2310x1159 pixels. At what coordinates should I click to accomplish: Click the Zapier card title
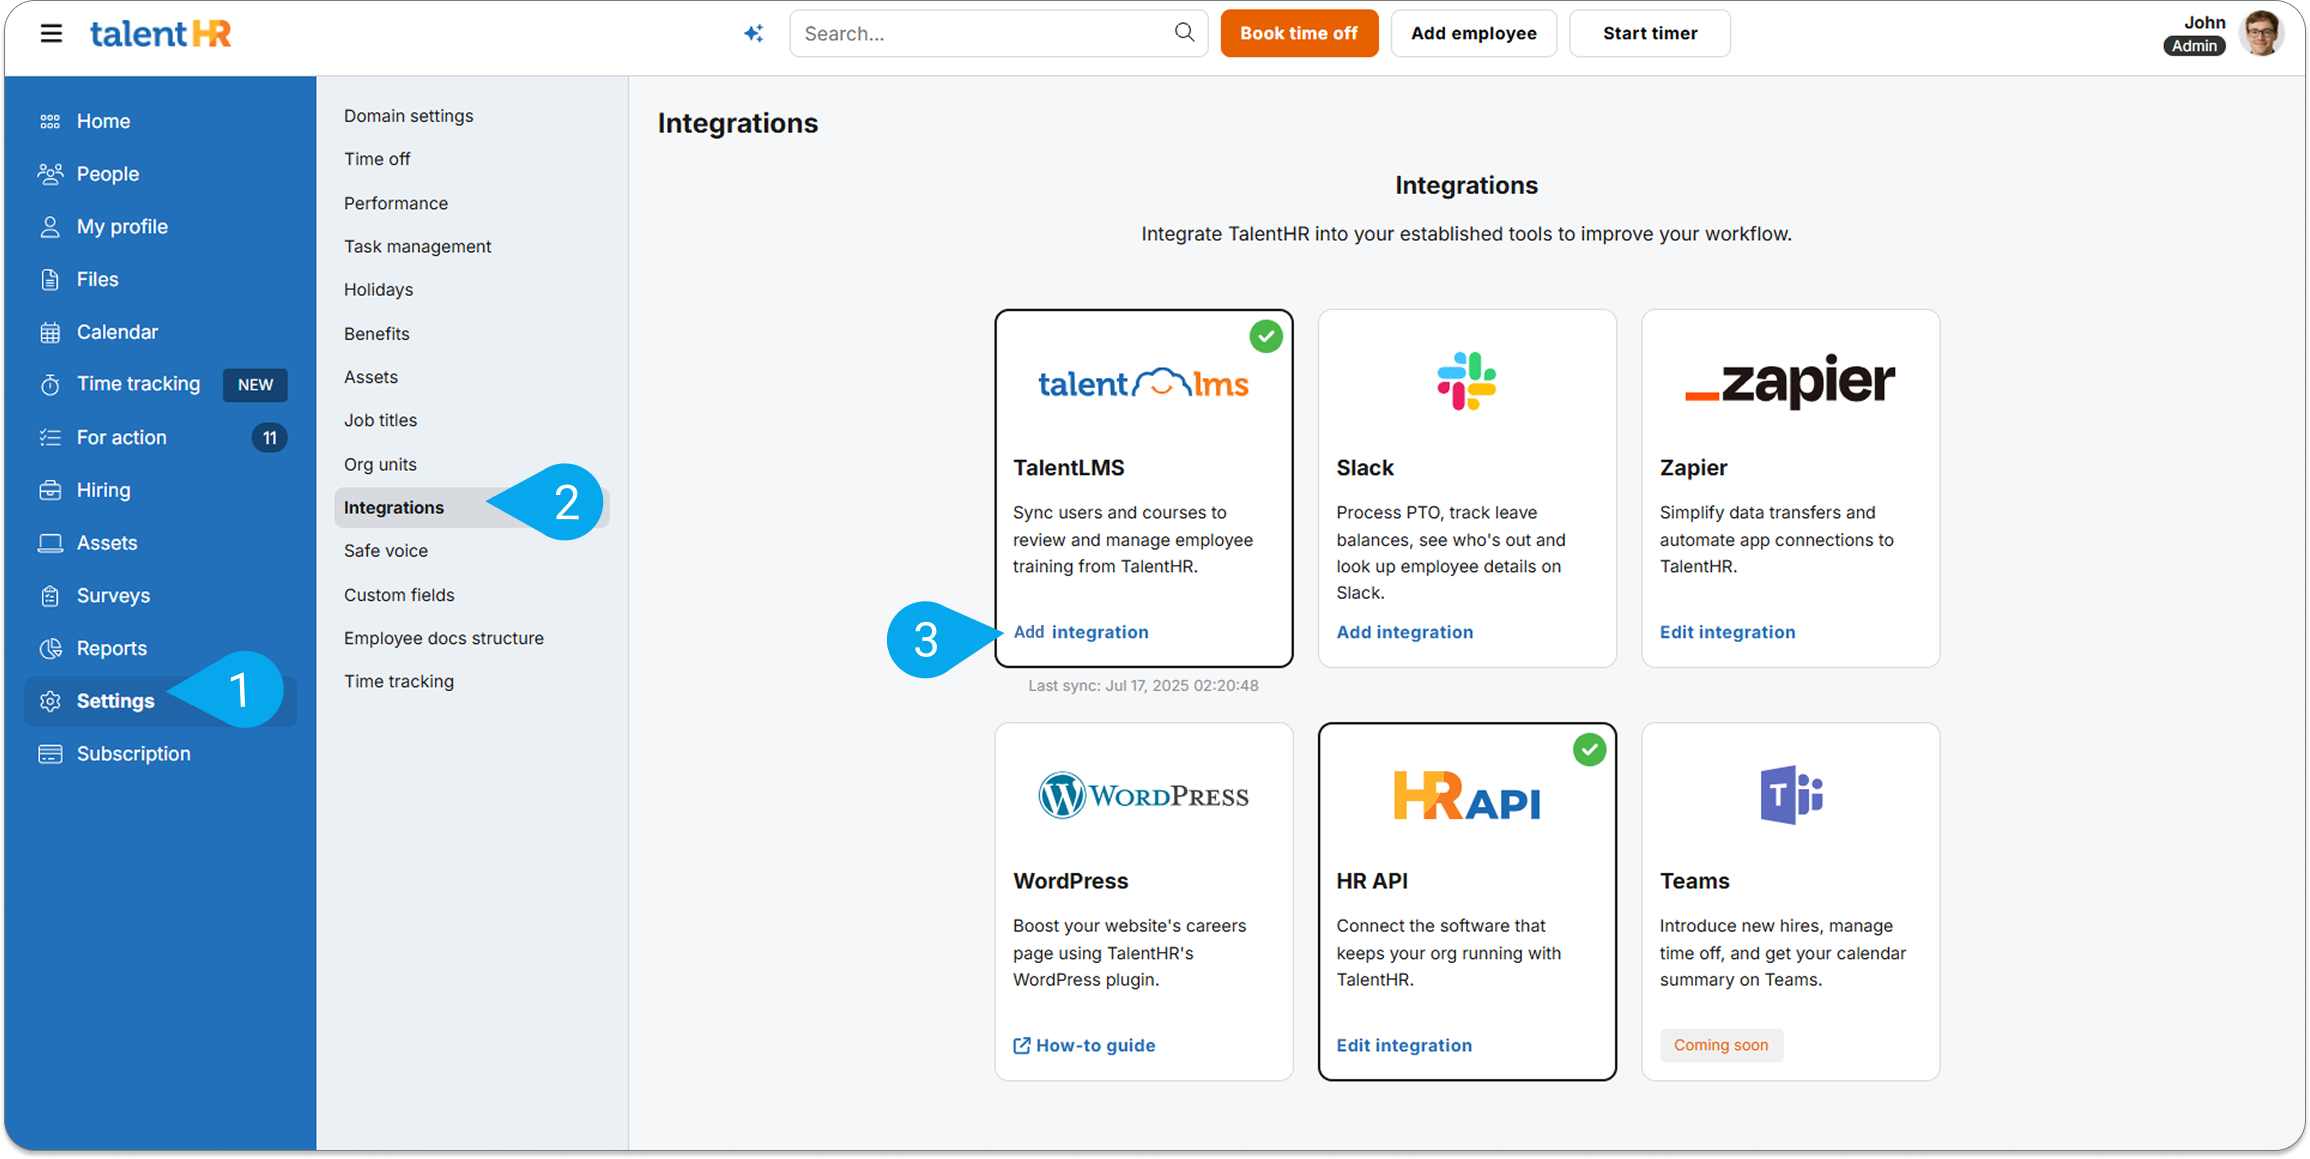[x=1693, y=468]
